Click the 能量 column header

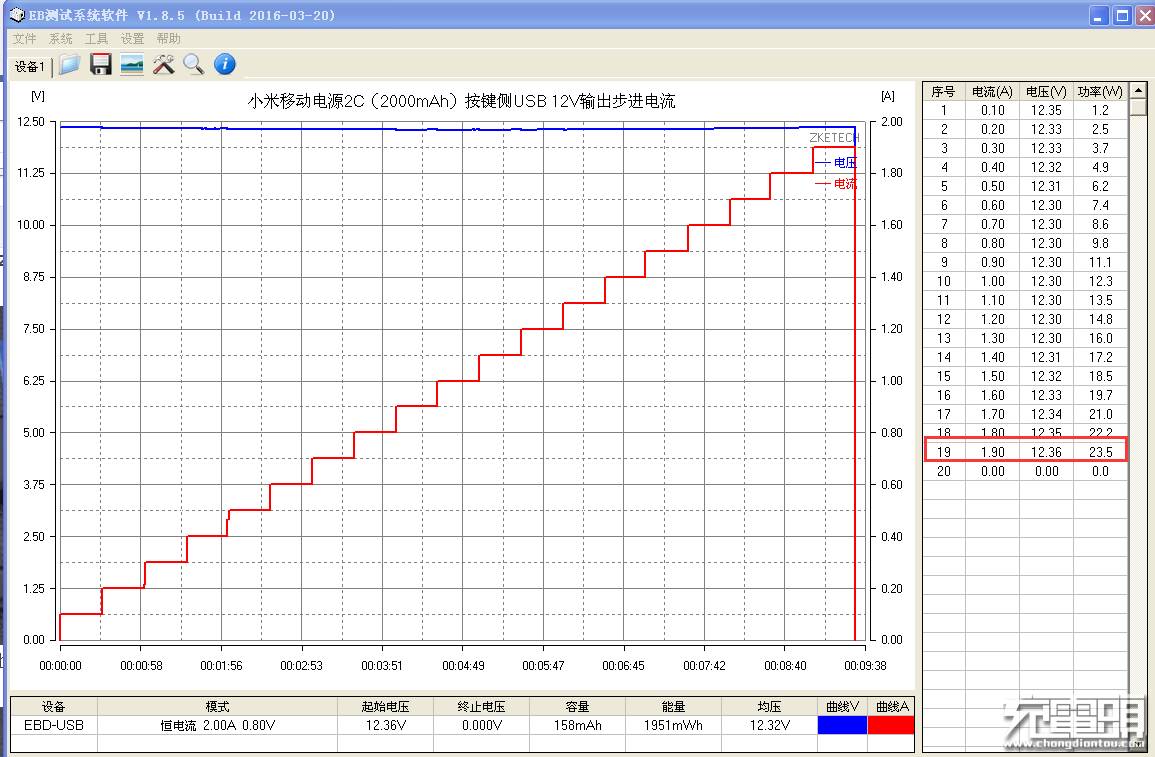click(x=673, y=706)
